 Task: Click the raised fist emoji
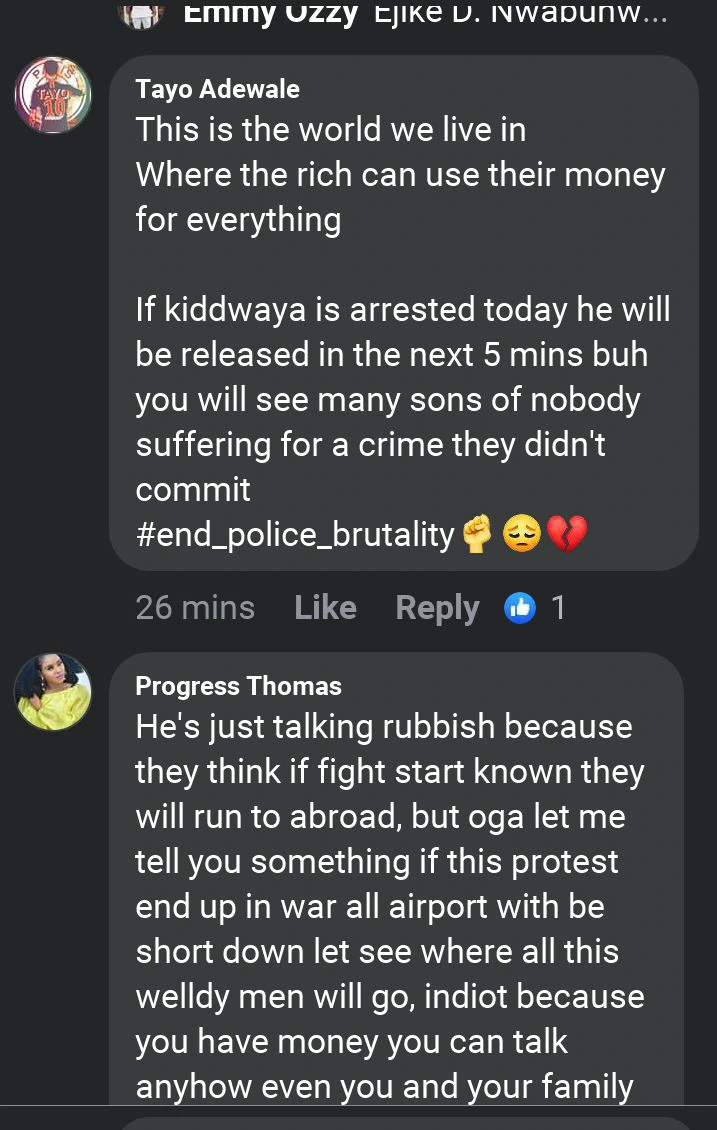click(x=479, y=536)
